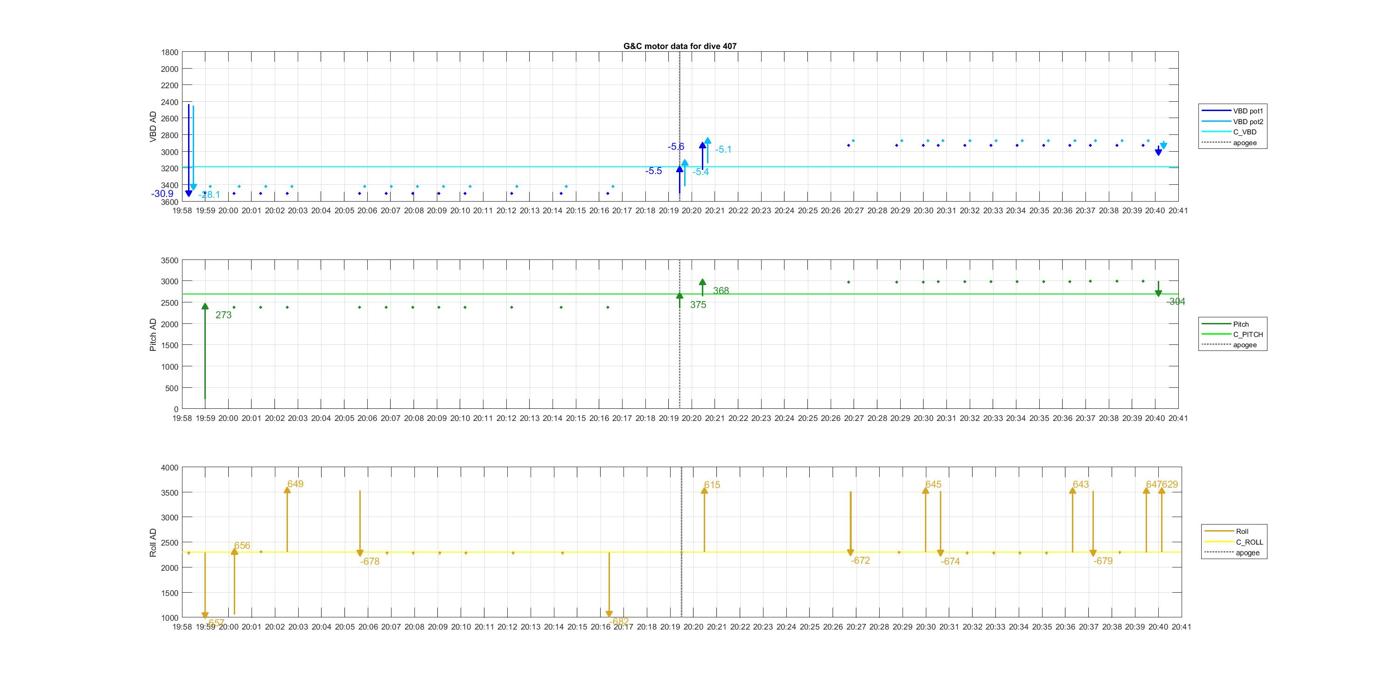This screenshot has height=693, width=1400.
Task: Click the '-674' roll data label
Action: coord(950,562)
